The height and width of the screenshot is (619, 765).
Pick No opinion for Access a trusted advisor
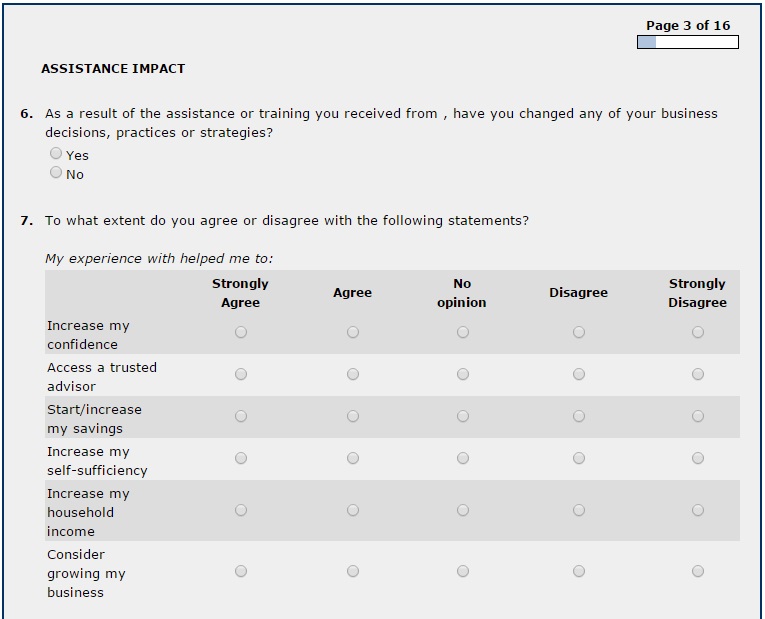point(463,375)
